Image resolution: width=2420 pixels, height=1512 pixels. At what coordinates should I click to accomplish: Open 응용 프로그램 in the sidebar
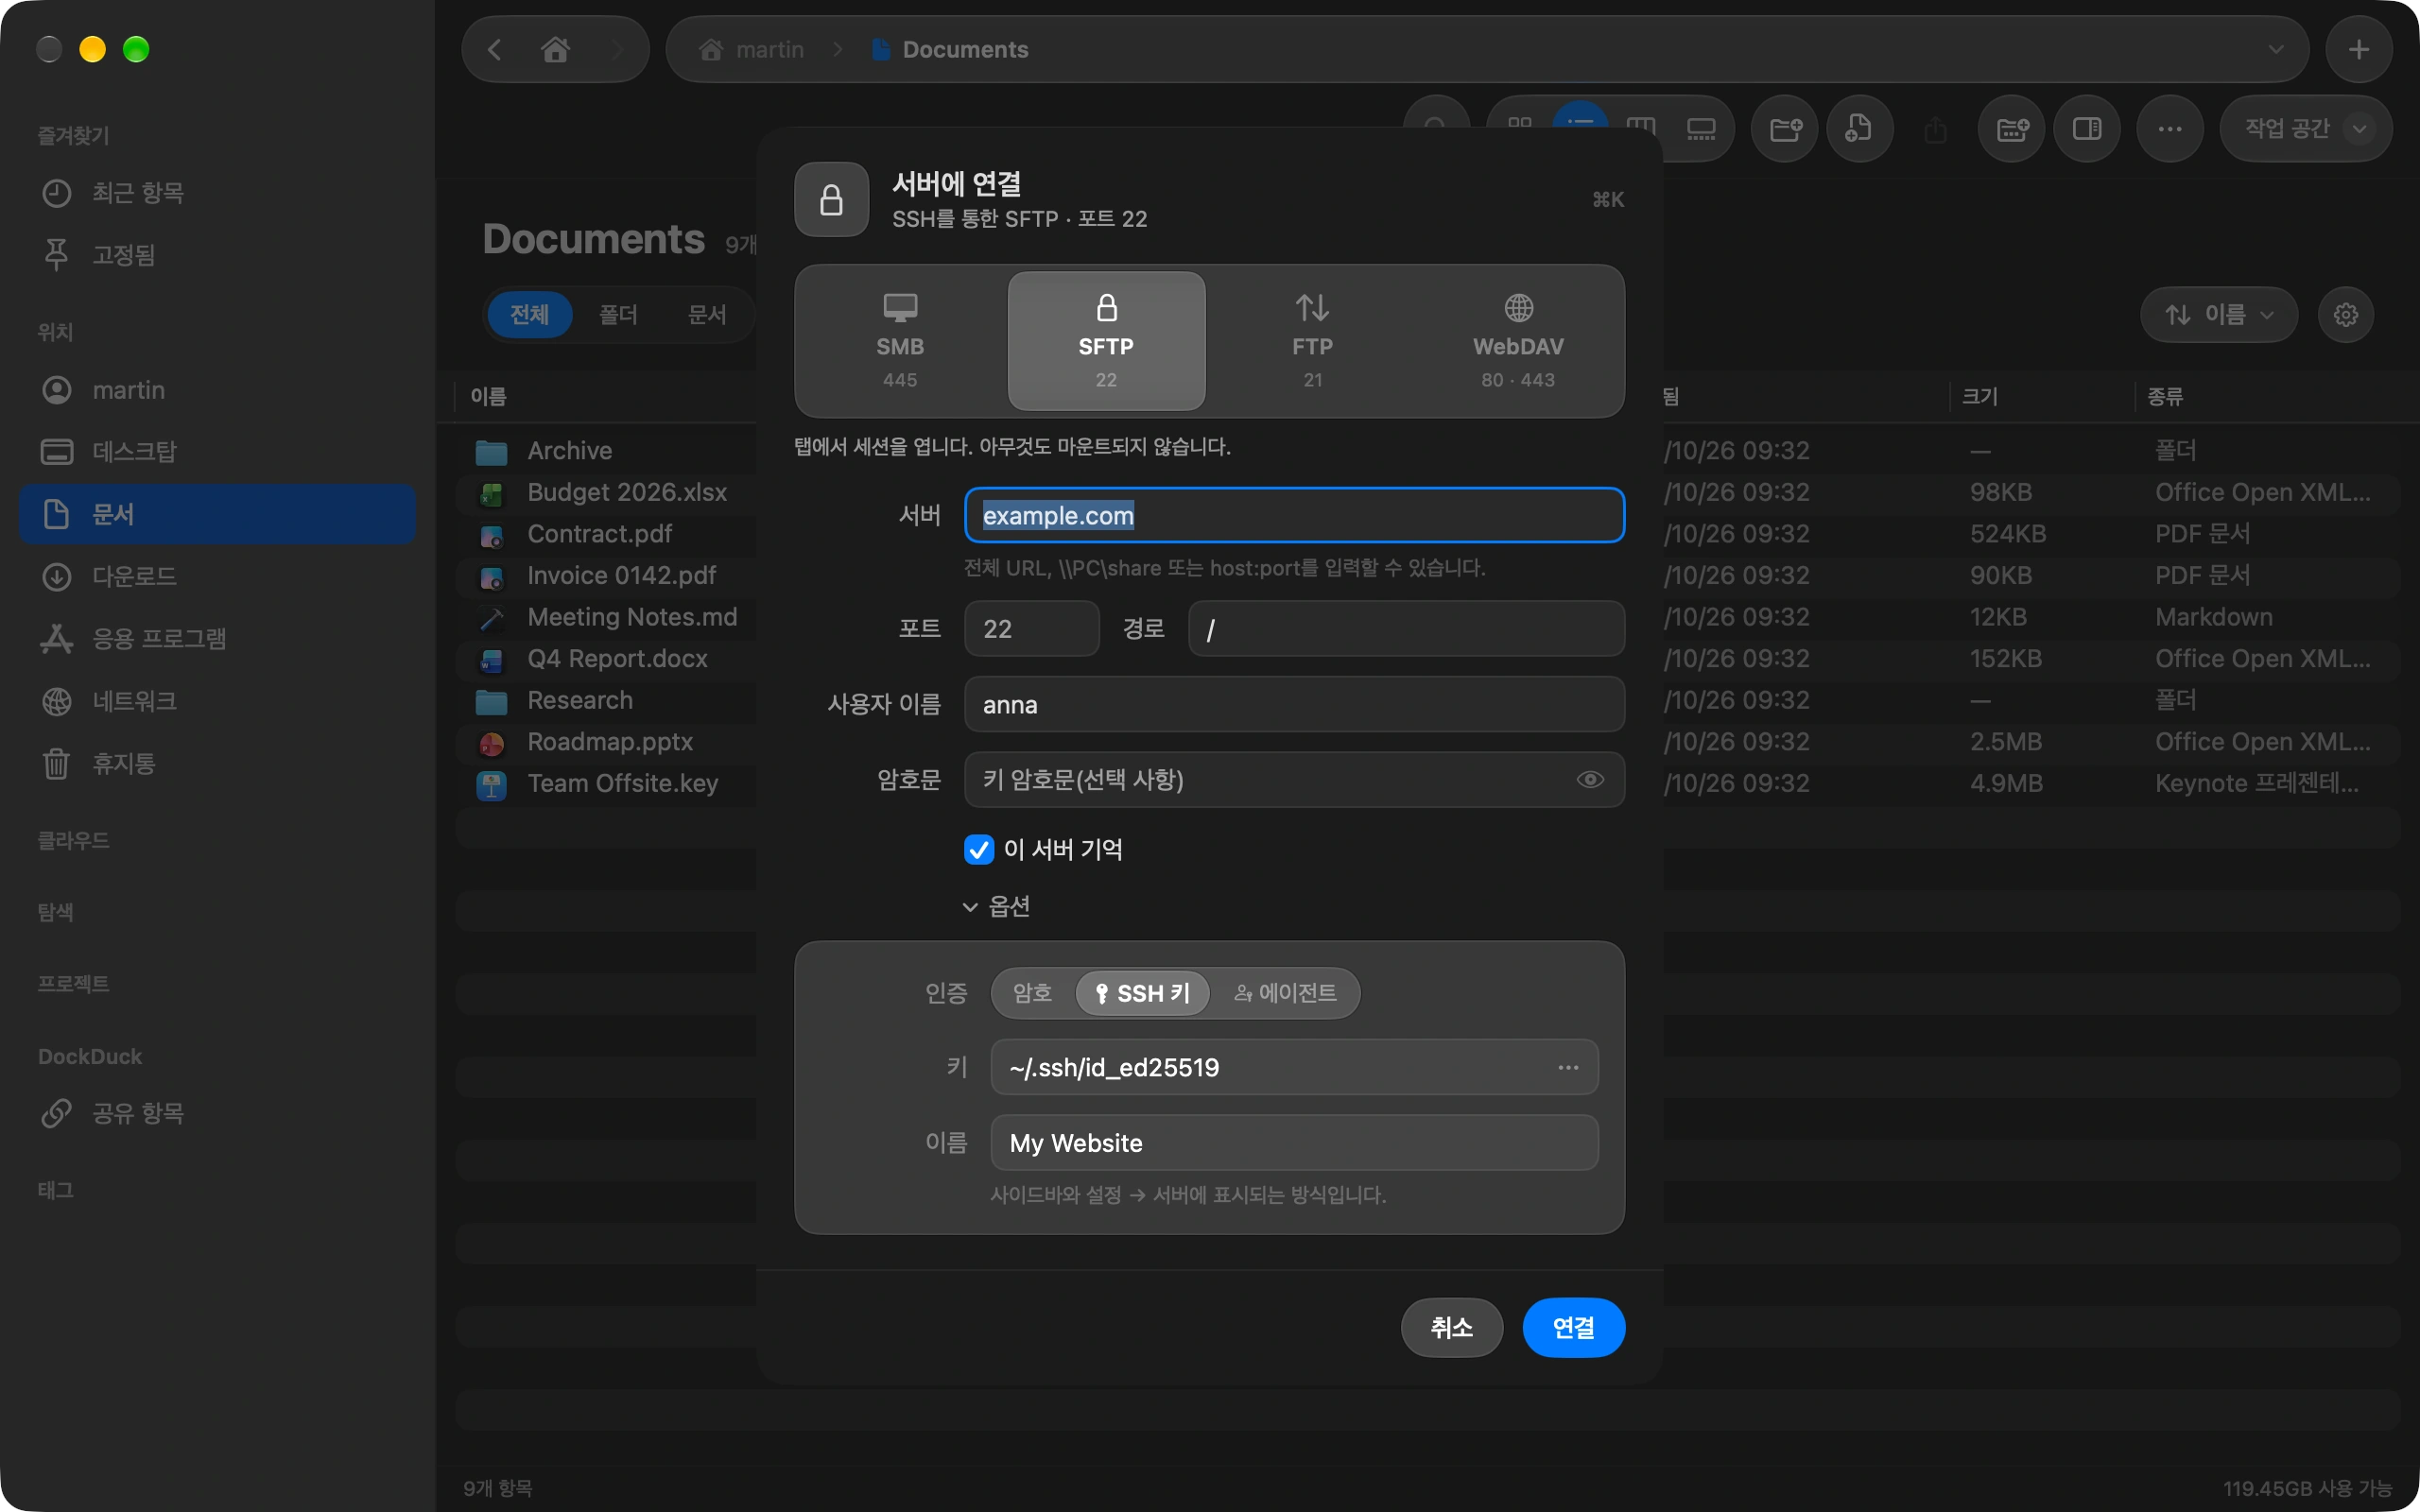tap(216, 638)
